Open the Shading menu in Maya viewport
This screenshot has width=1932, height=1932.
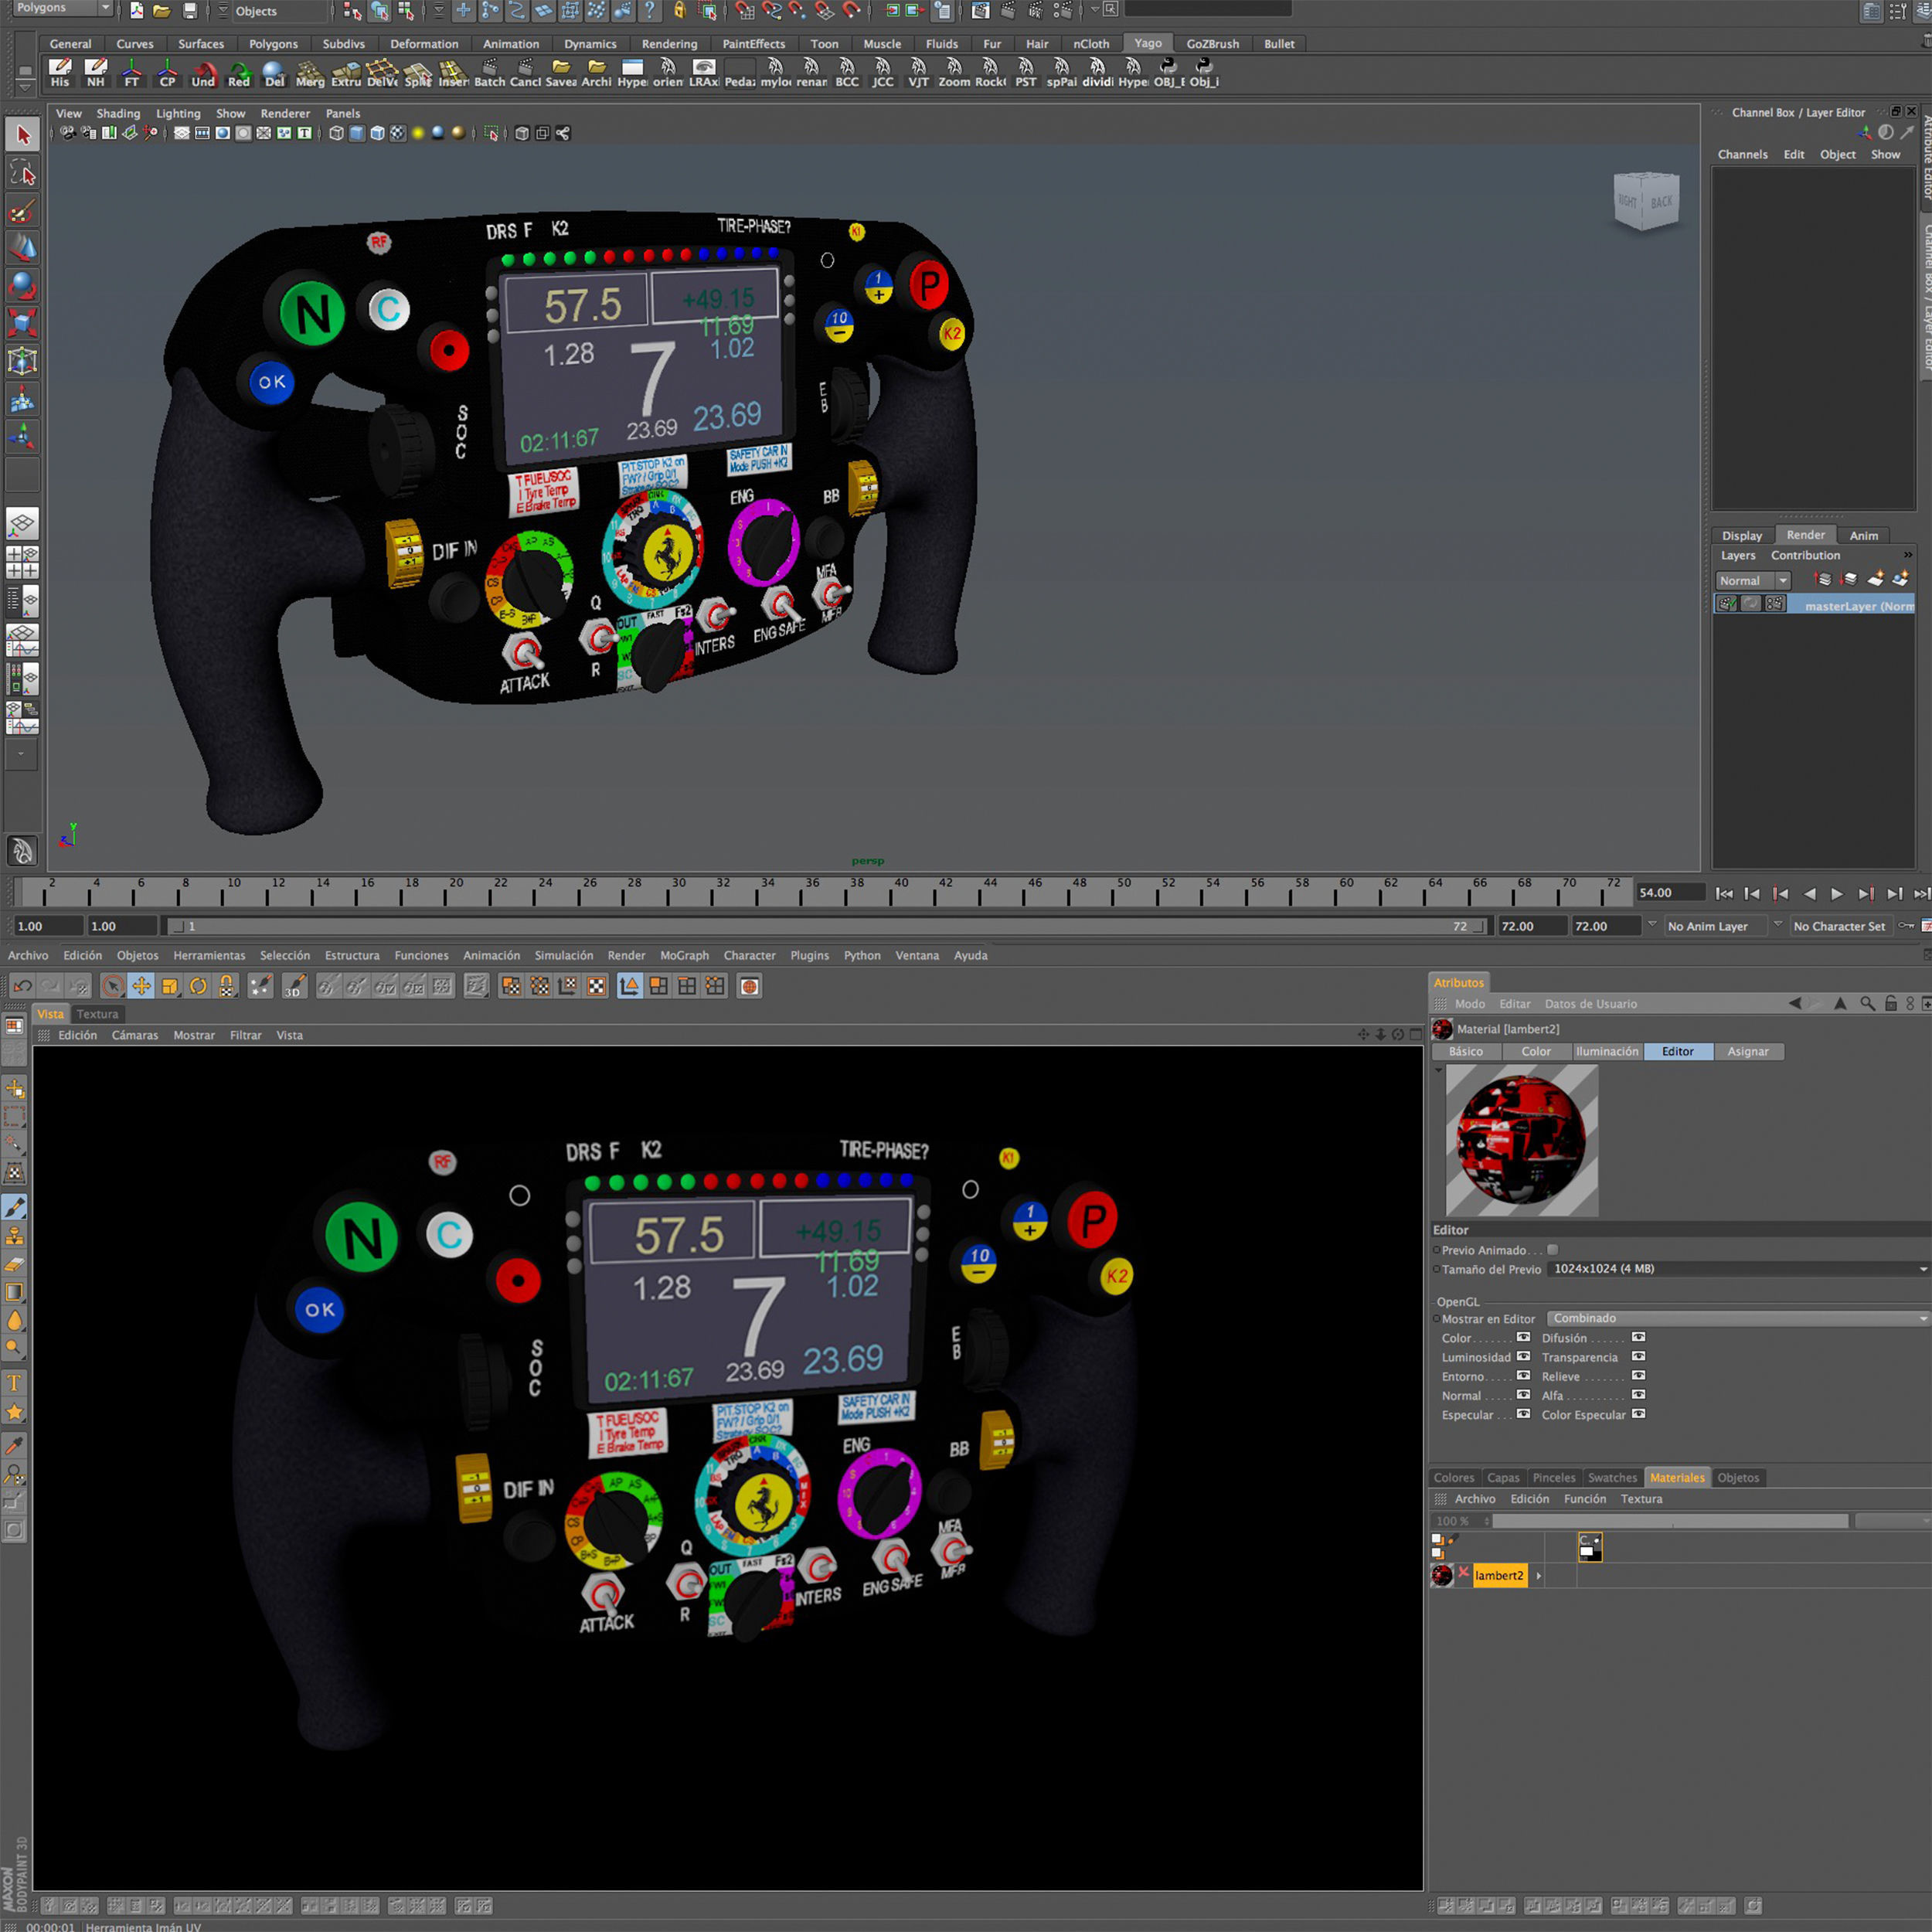point(118,113)
